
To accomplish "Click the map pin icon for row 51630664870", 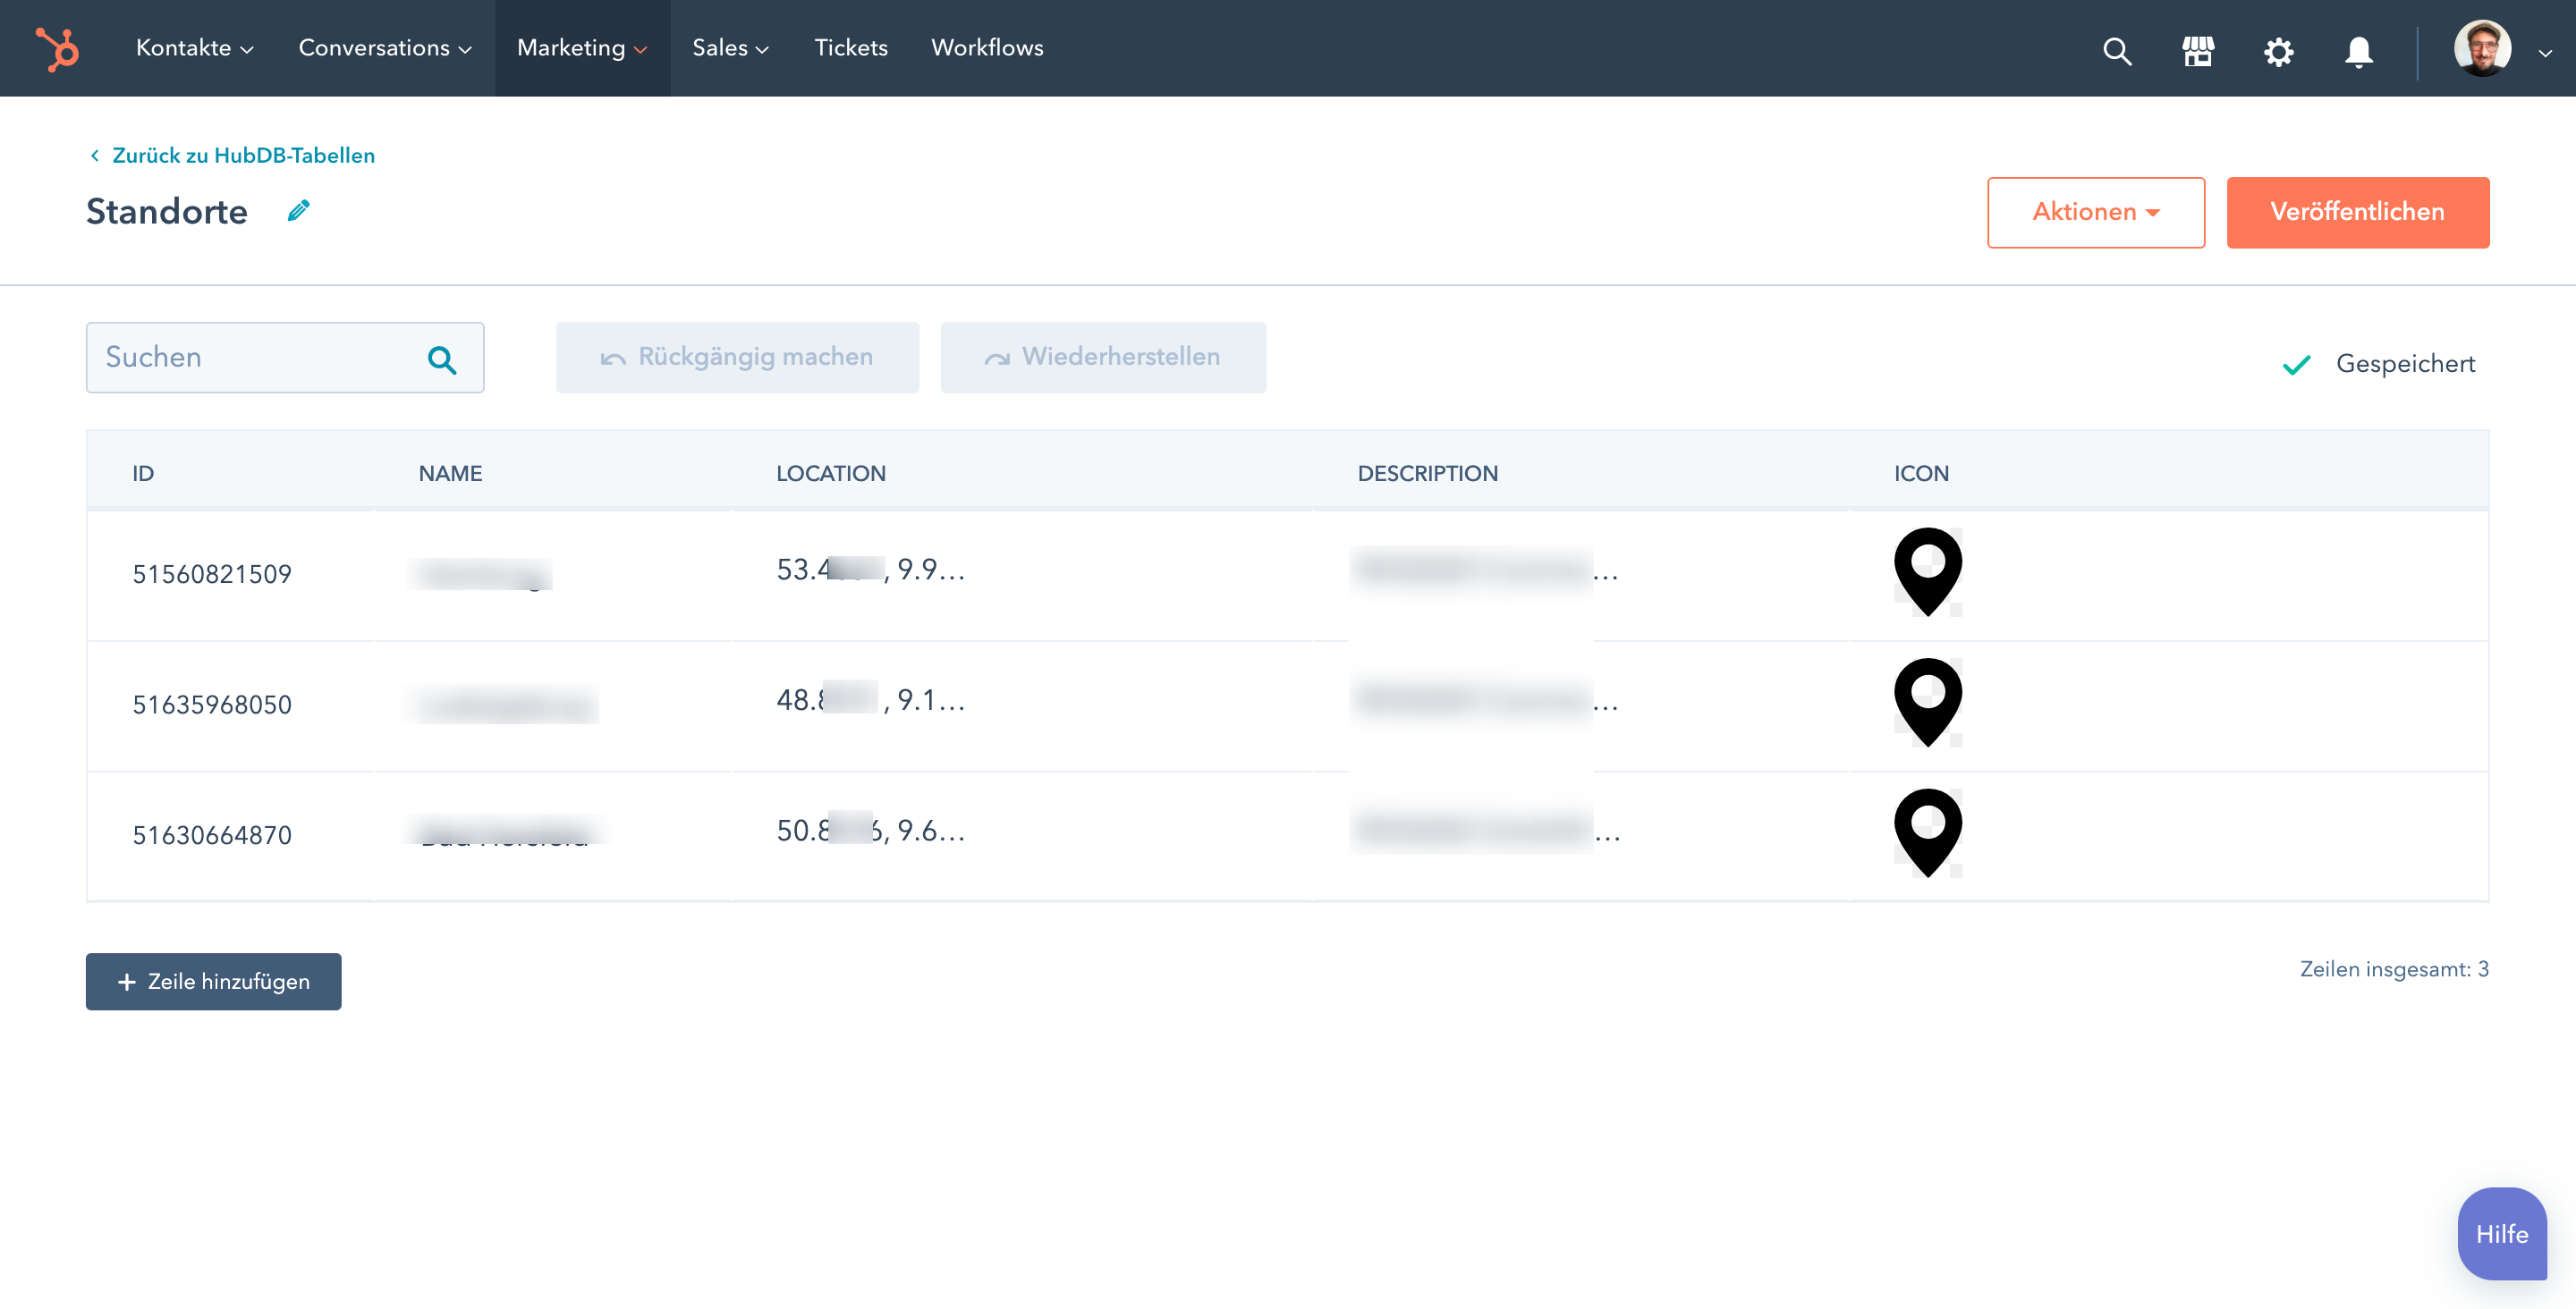I will coord(1928,833).
